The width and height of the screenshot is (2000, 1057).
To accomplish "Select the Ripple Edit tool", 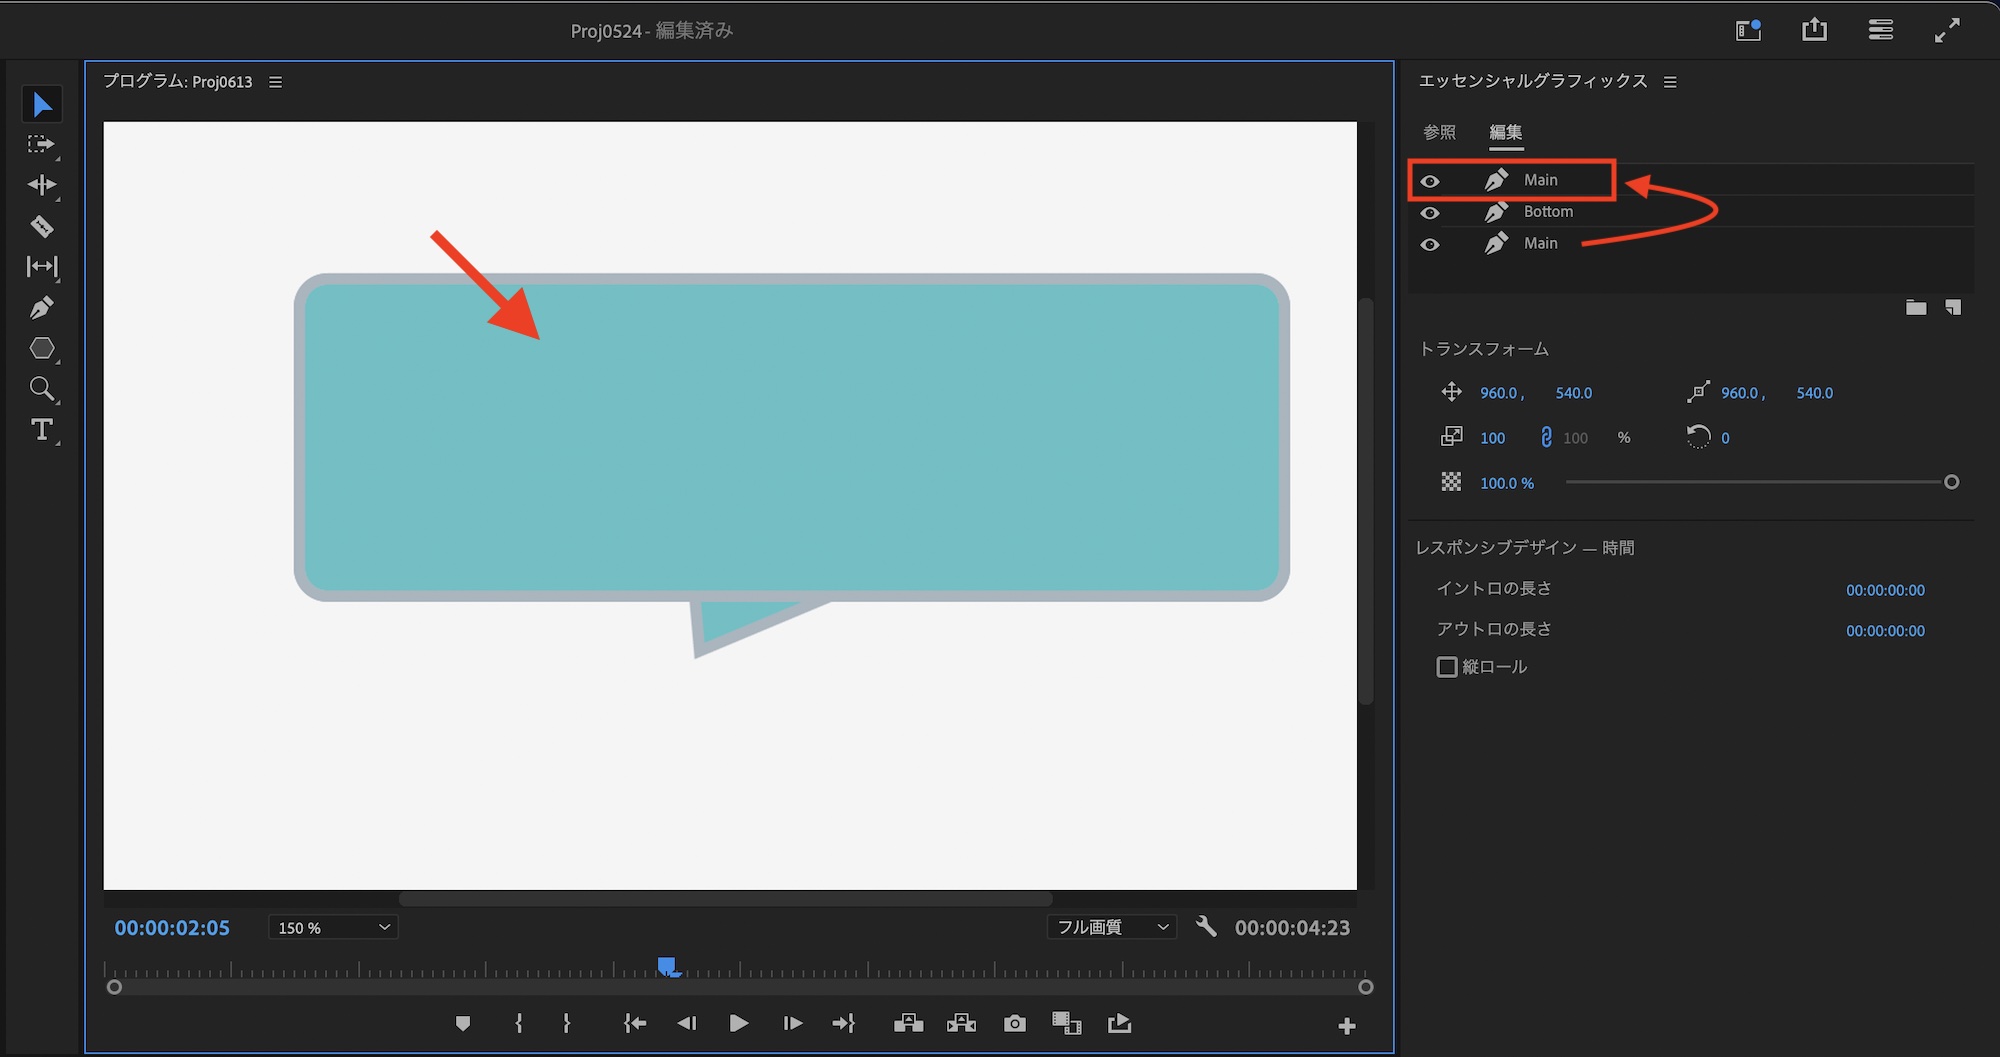I will click(42, 185).
